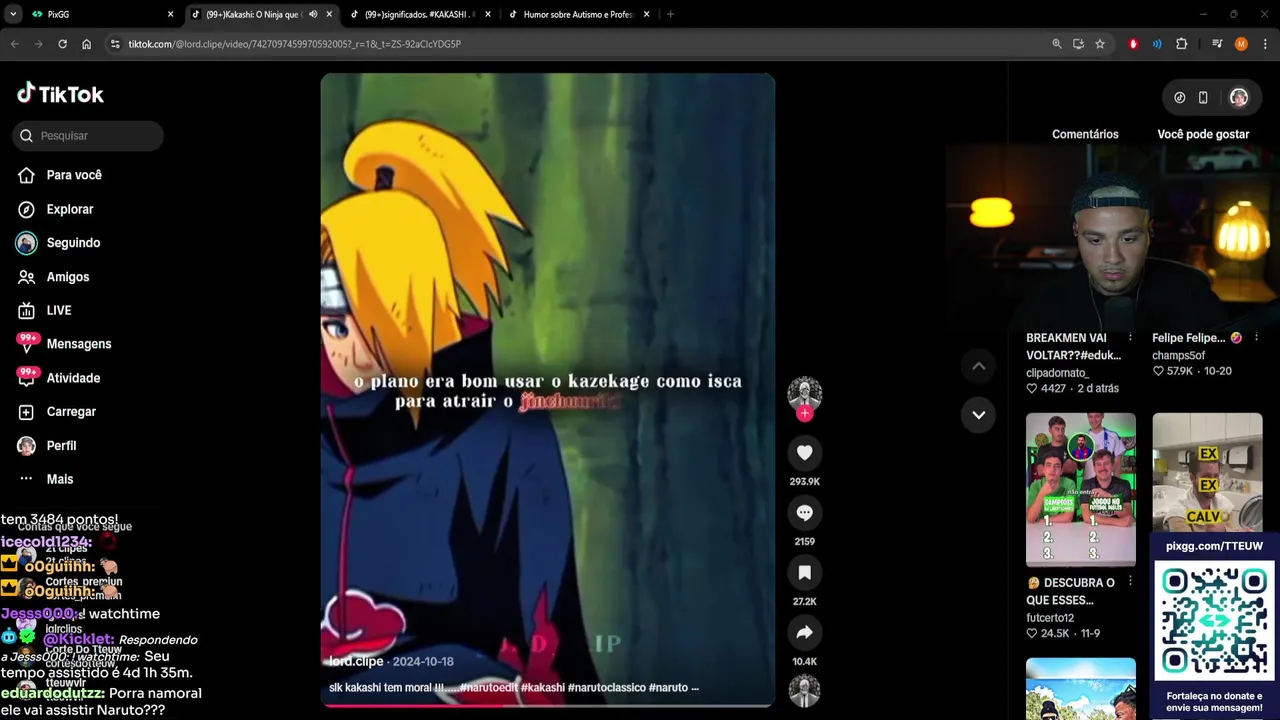Open options for Felipe Felipe video
Image resolution: width=1280 pixels, height=720 pixels.
tap(1256, 337)
